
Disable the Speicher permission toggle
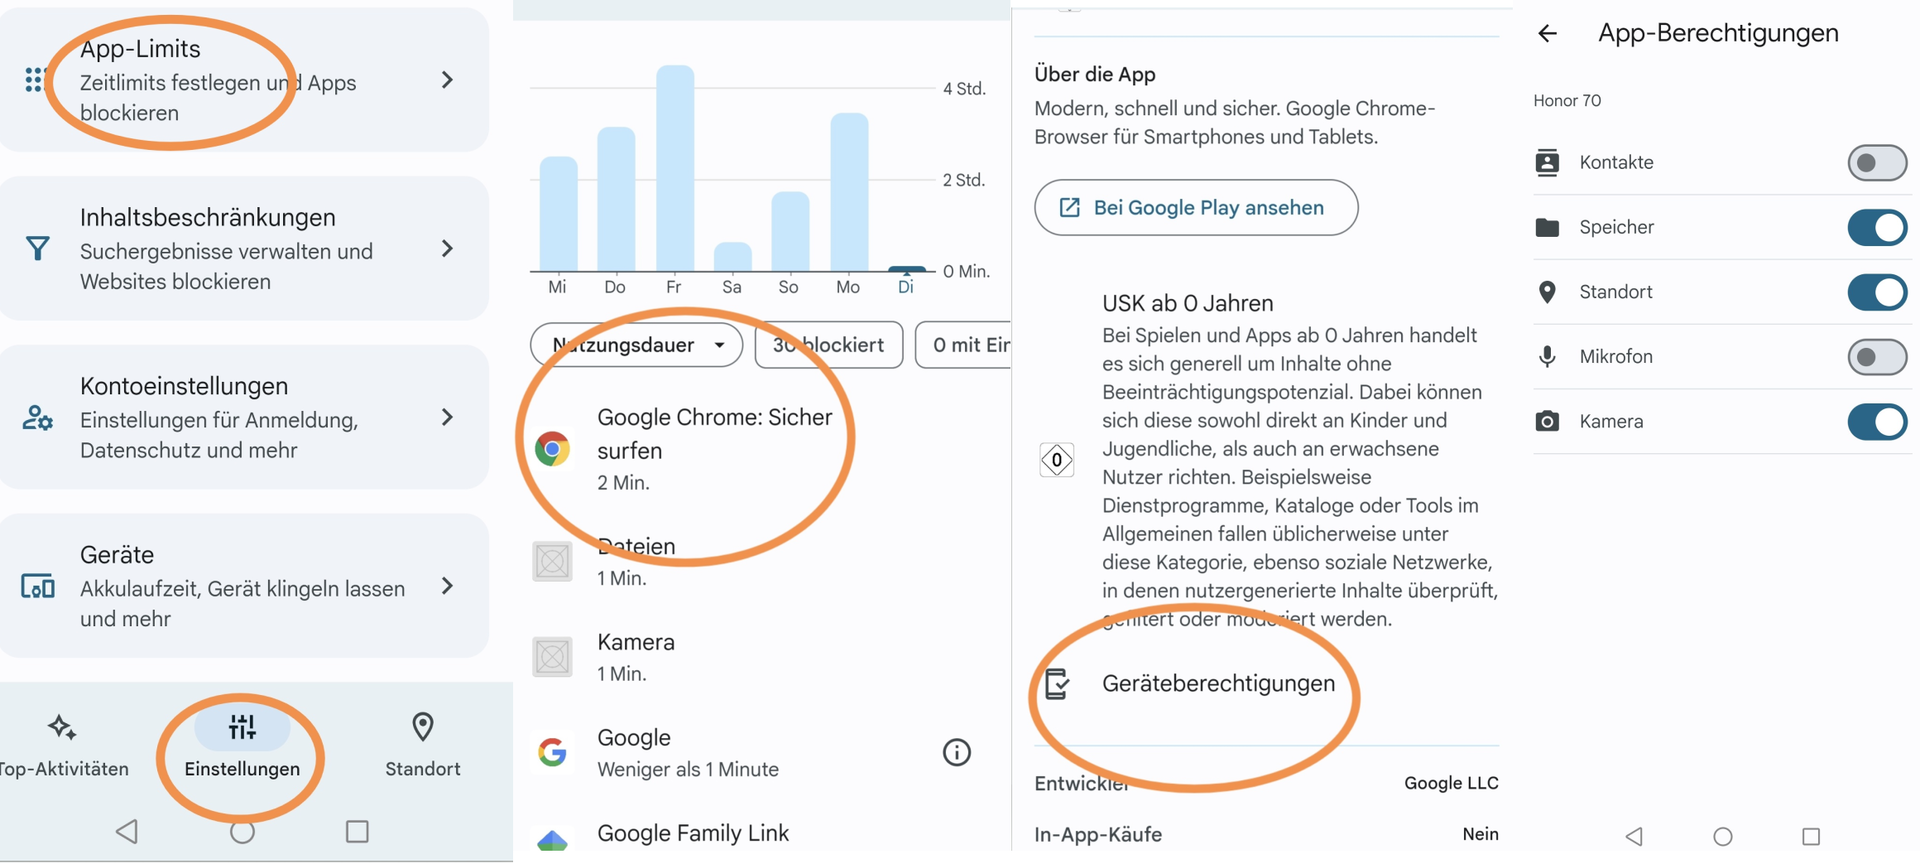1876,228
